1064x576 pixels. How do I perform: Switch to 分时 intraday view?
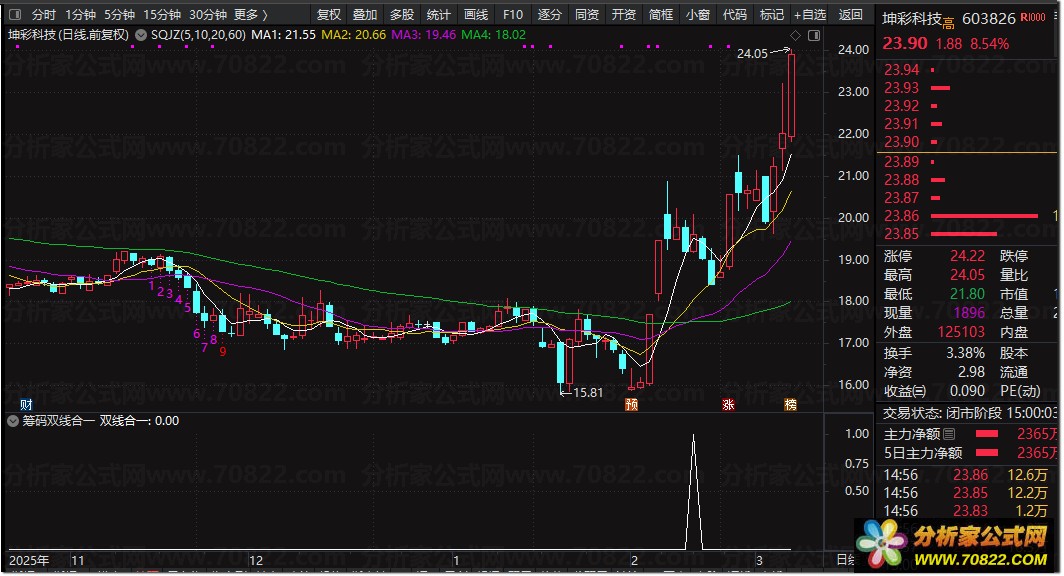coord(43,14)
